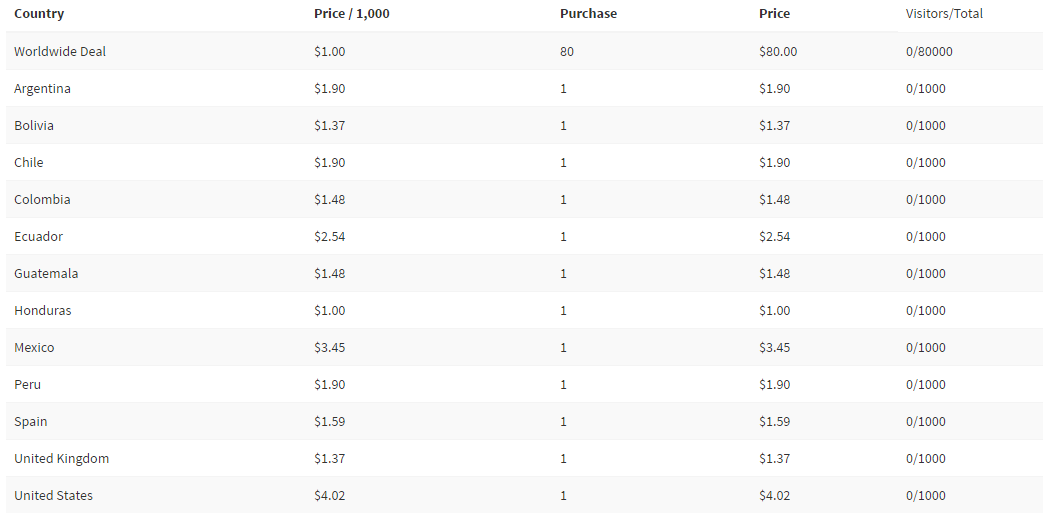
Task: Select the Peru country cell
Action: click(27, 385)
